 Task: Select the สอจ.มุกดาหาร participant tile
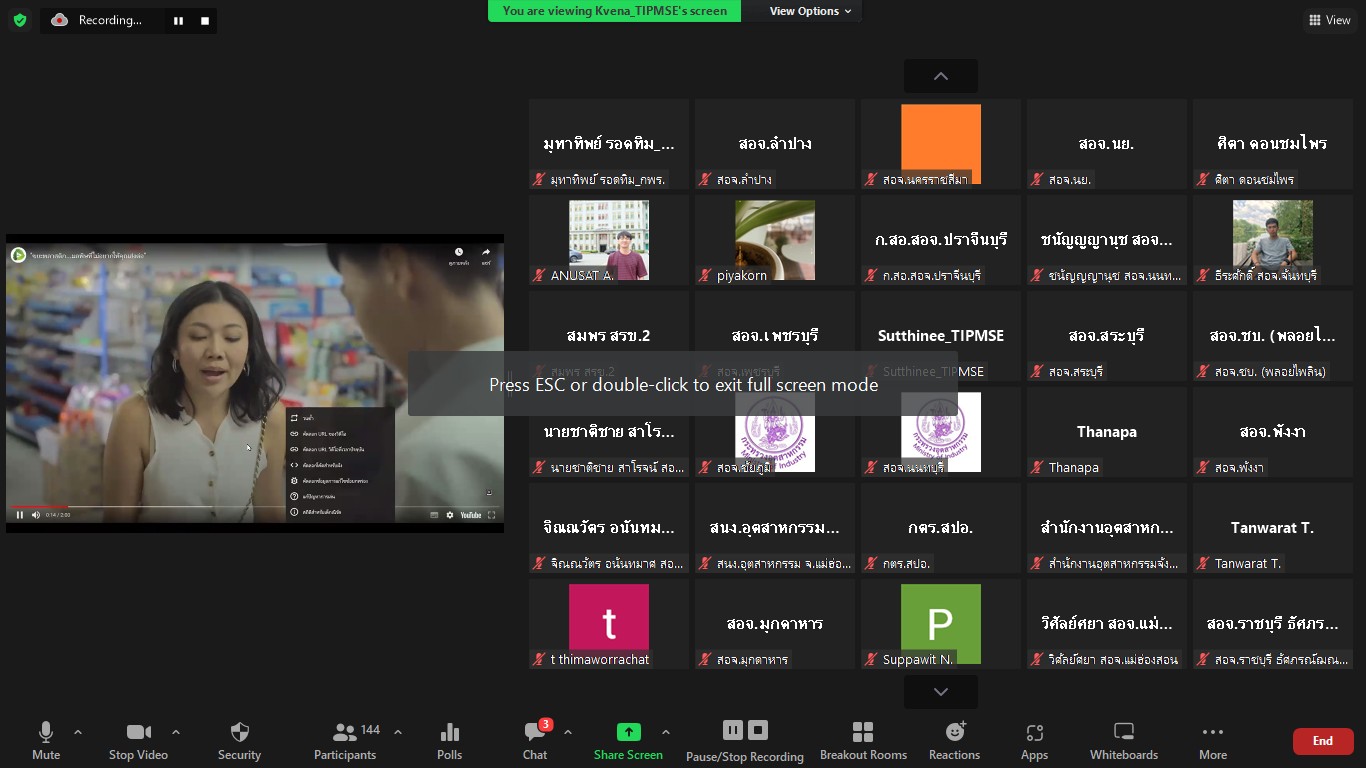(775, 624)
